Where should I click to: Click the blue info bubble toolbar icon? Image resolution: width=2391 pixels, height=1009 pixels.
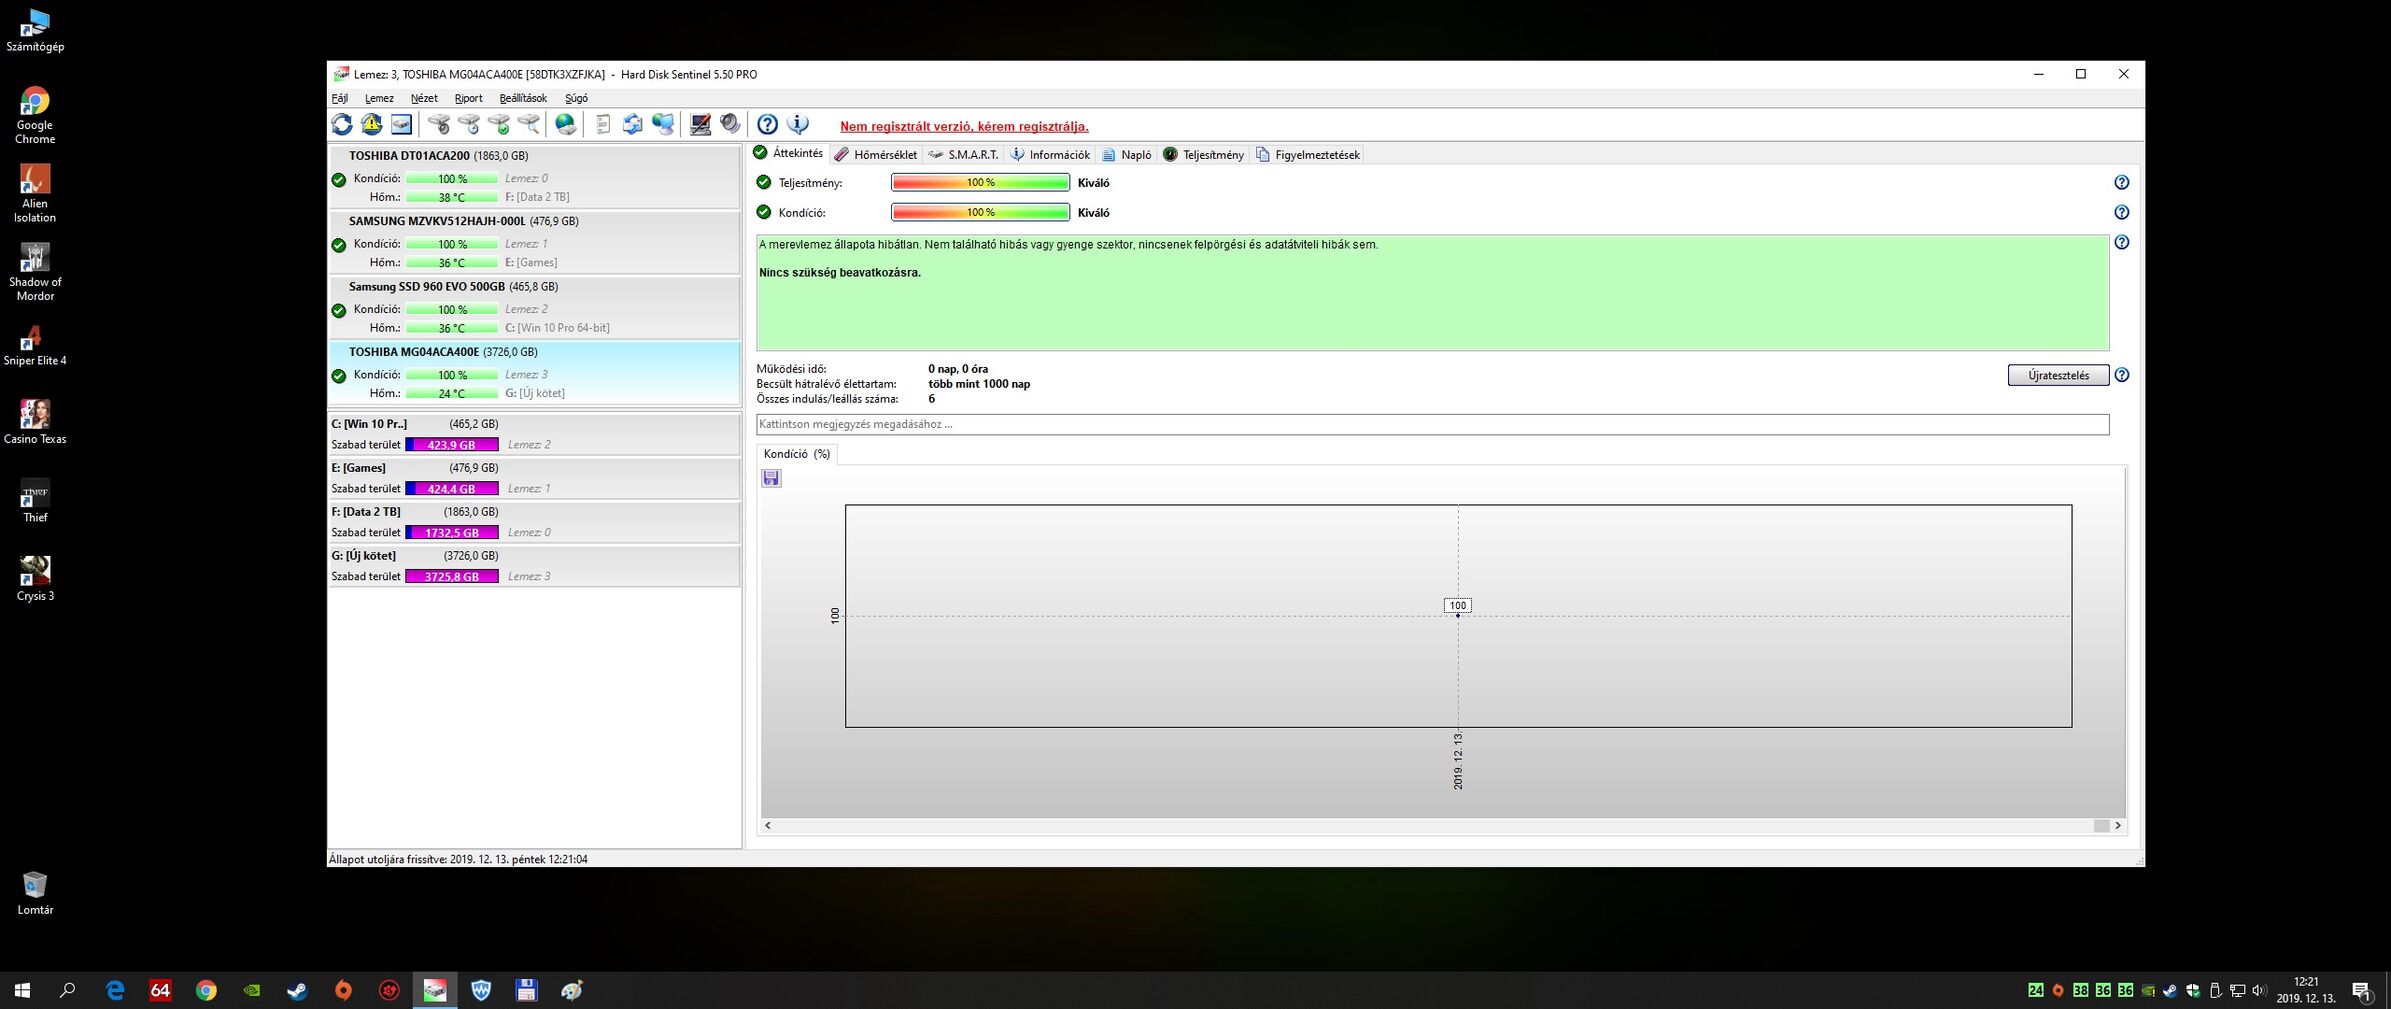point(798,124)
